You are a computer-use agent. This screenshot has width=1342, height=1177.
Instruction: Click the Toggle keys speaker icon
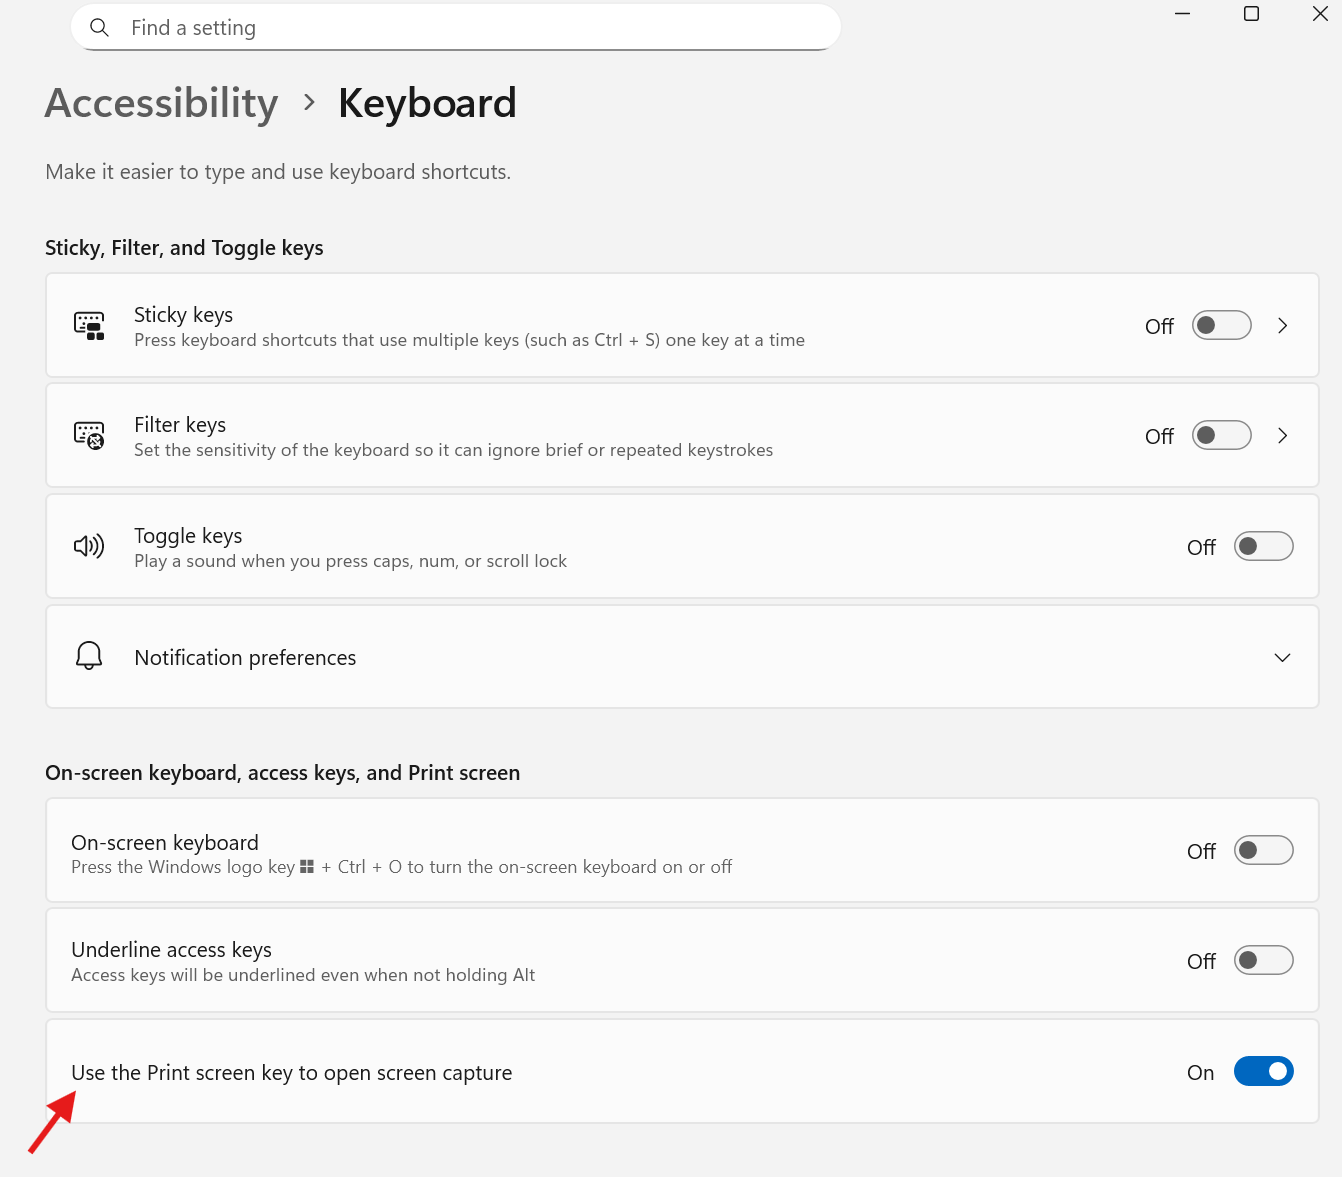tap(89, 546)
